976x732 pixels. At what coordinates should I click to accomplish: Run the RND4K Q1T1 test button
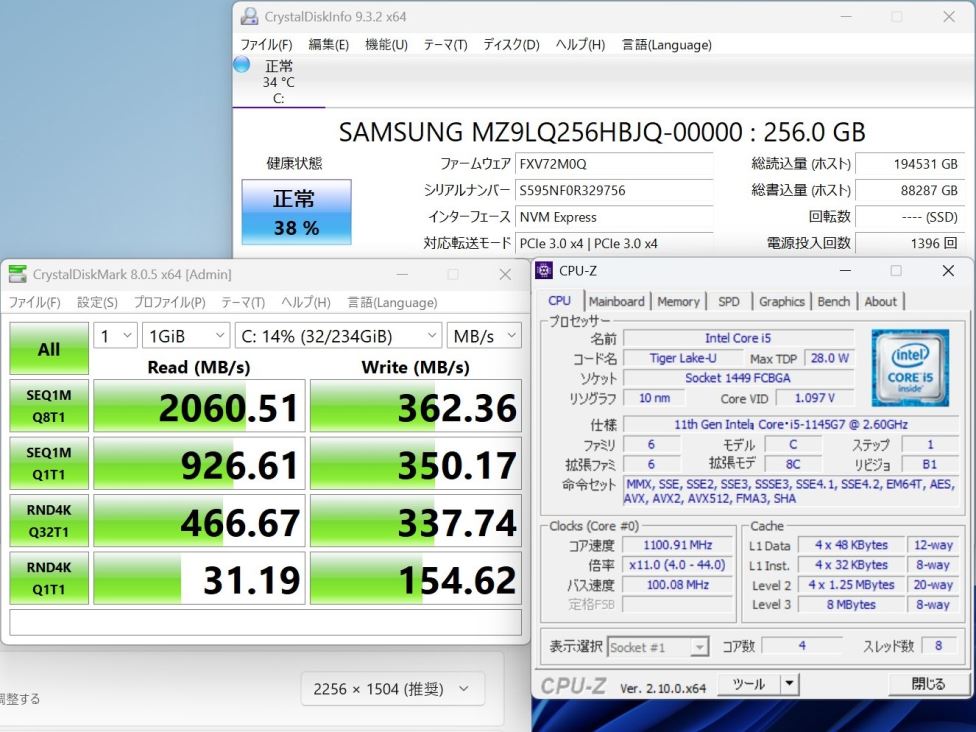click(49, 578)
